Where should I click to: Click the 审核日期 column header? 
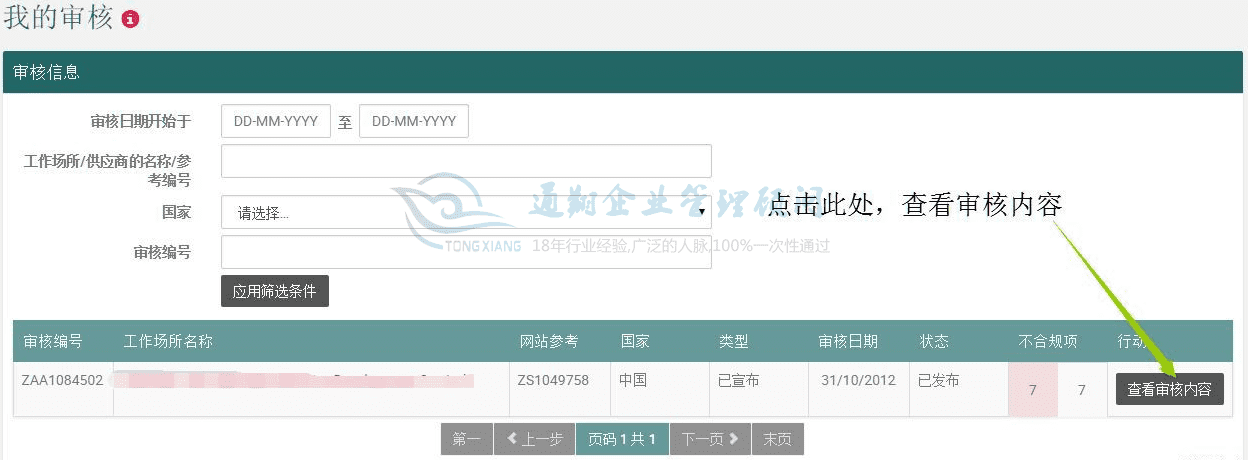[848, 341]
